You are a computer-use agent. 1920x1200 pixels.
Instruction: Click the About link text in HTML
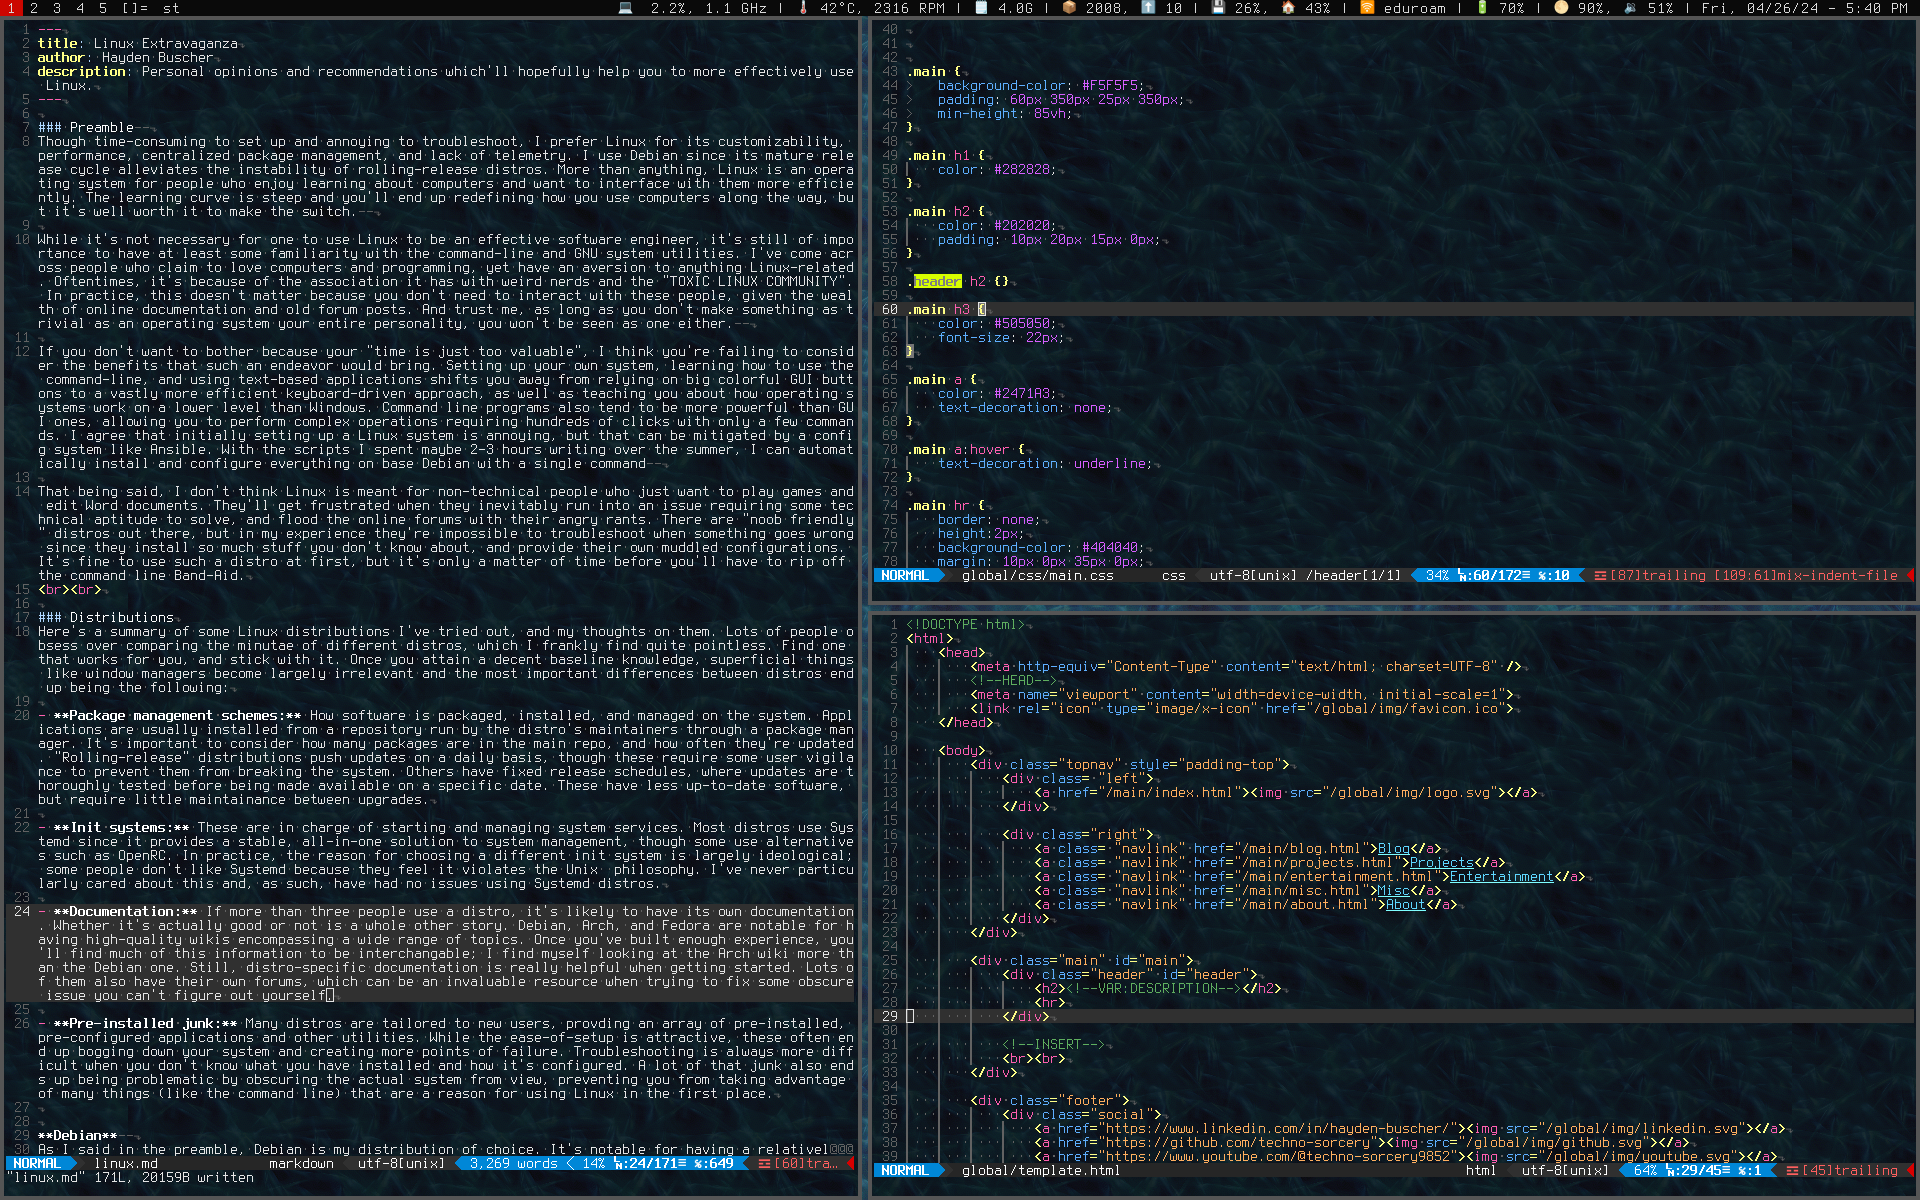tap(1406, 904)
